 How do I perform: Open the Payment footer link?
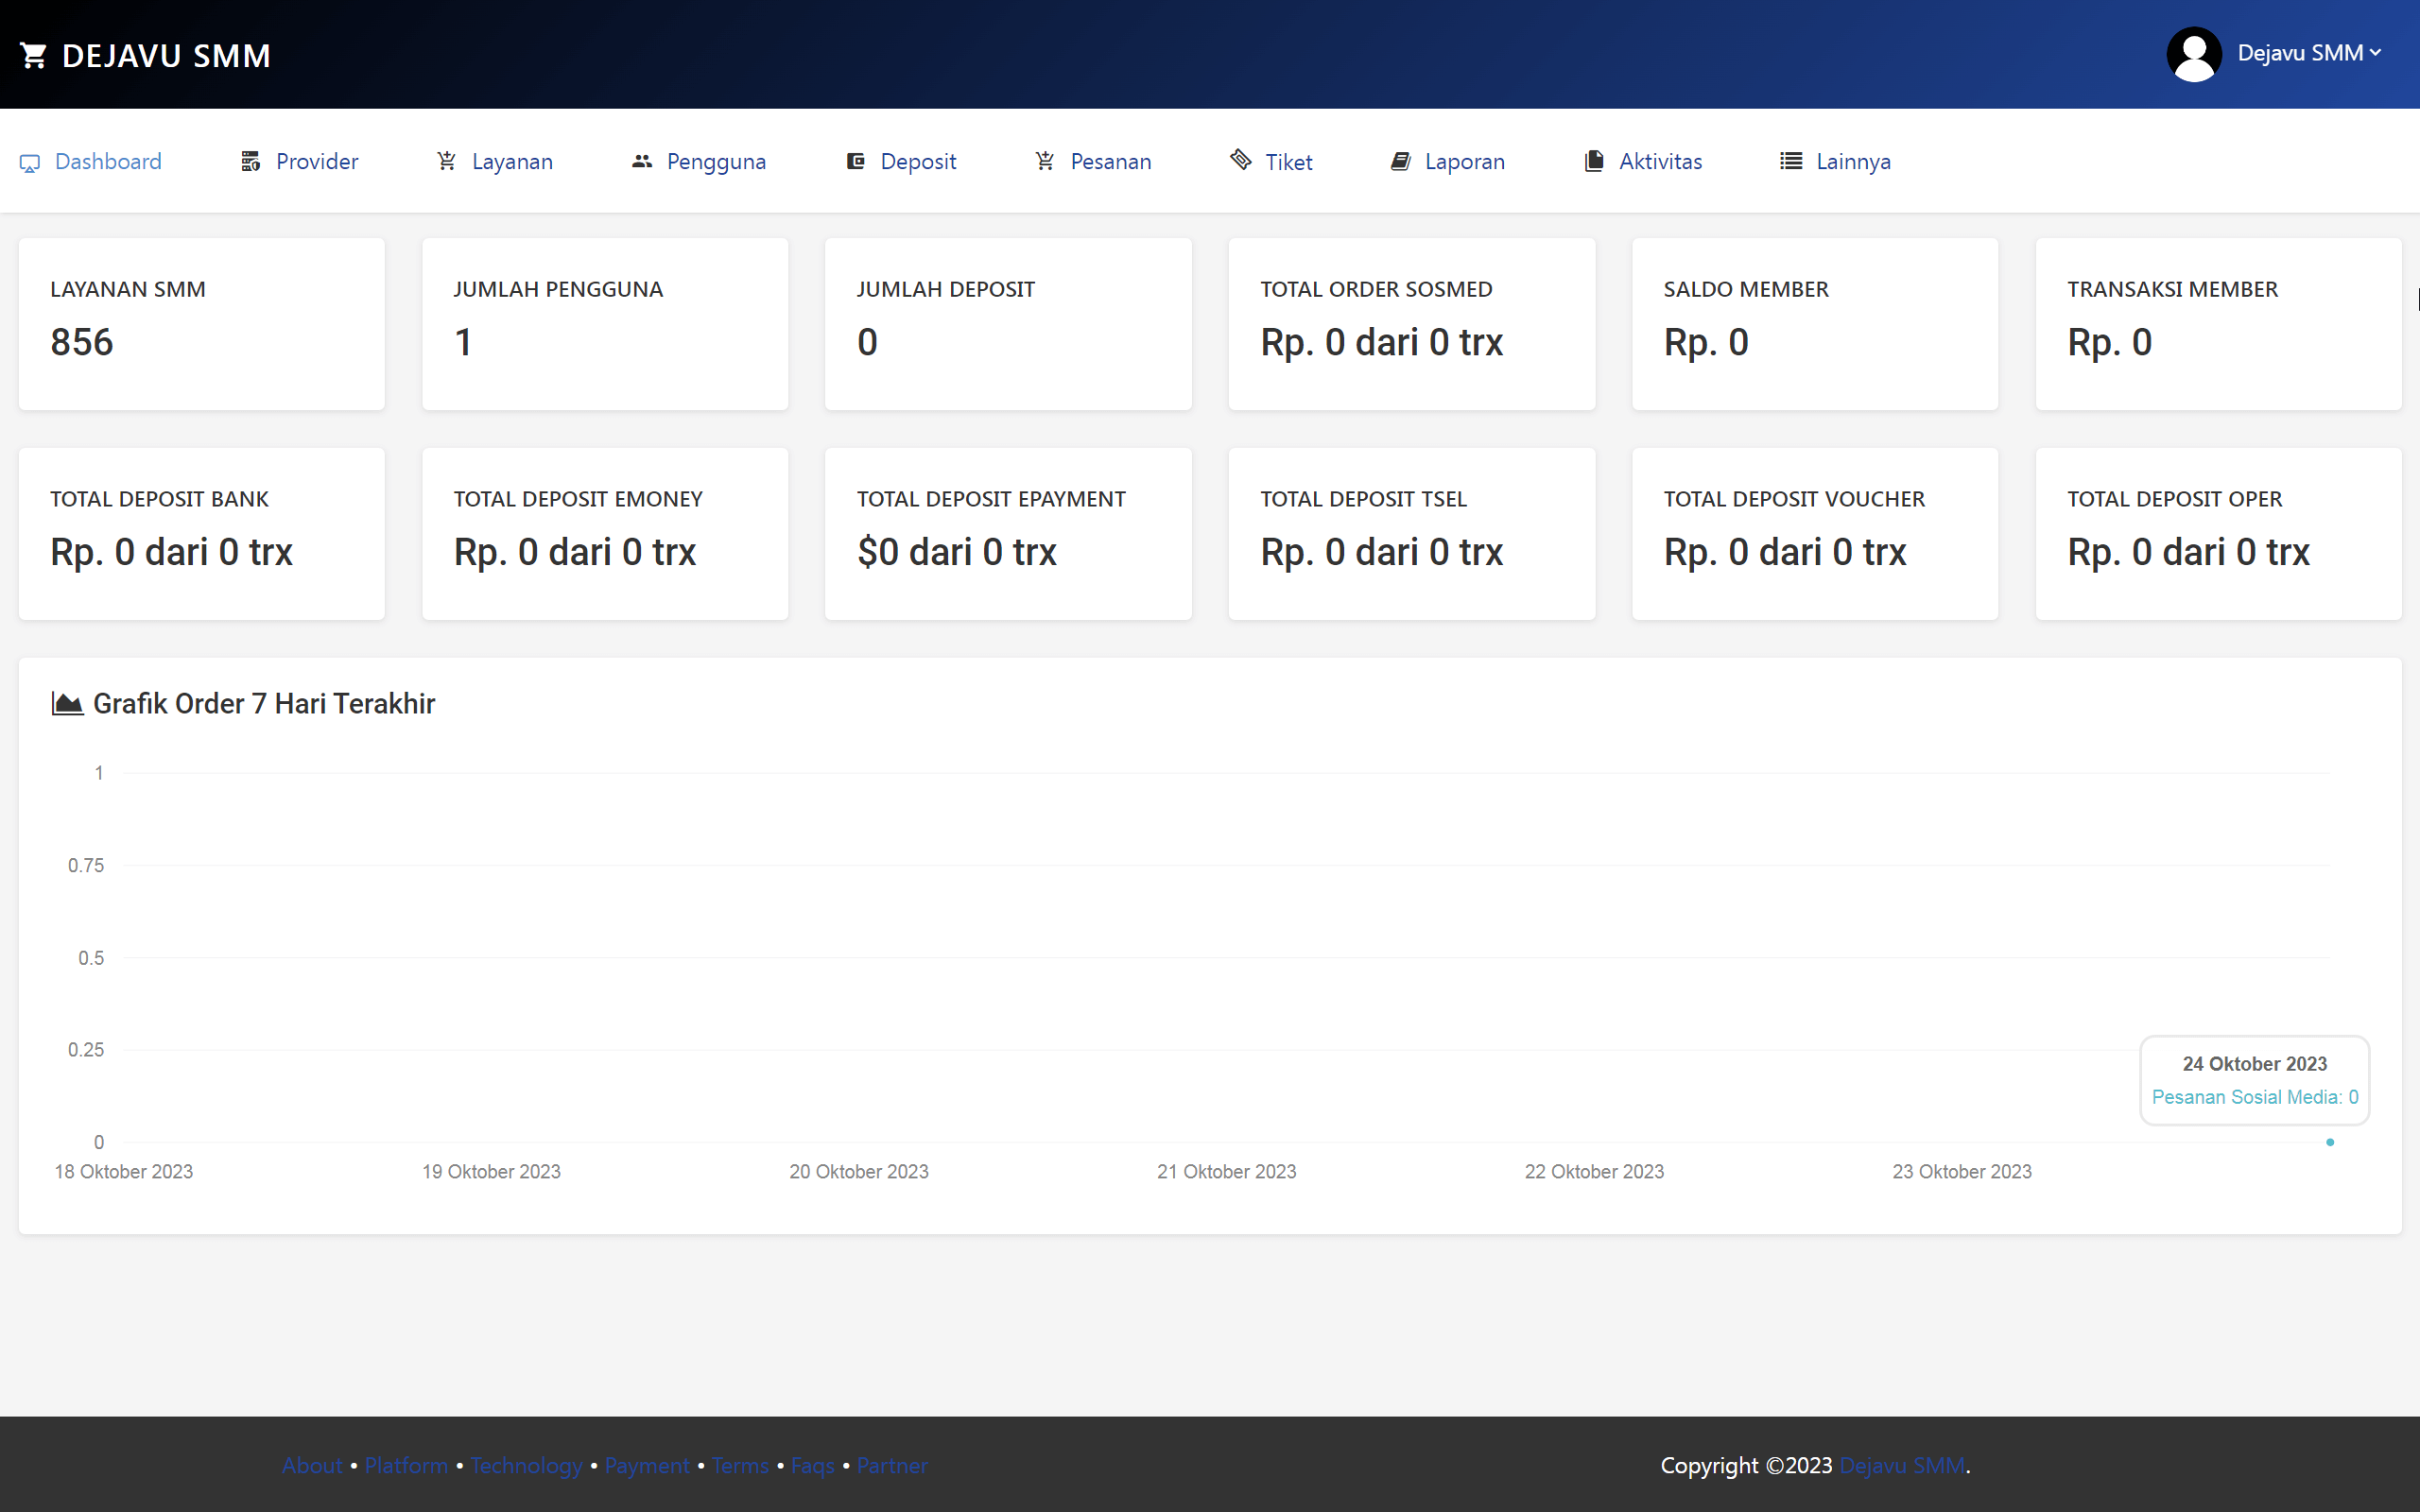pos(647,1465)
